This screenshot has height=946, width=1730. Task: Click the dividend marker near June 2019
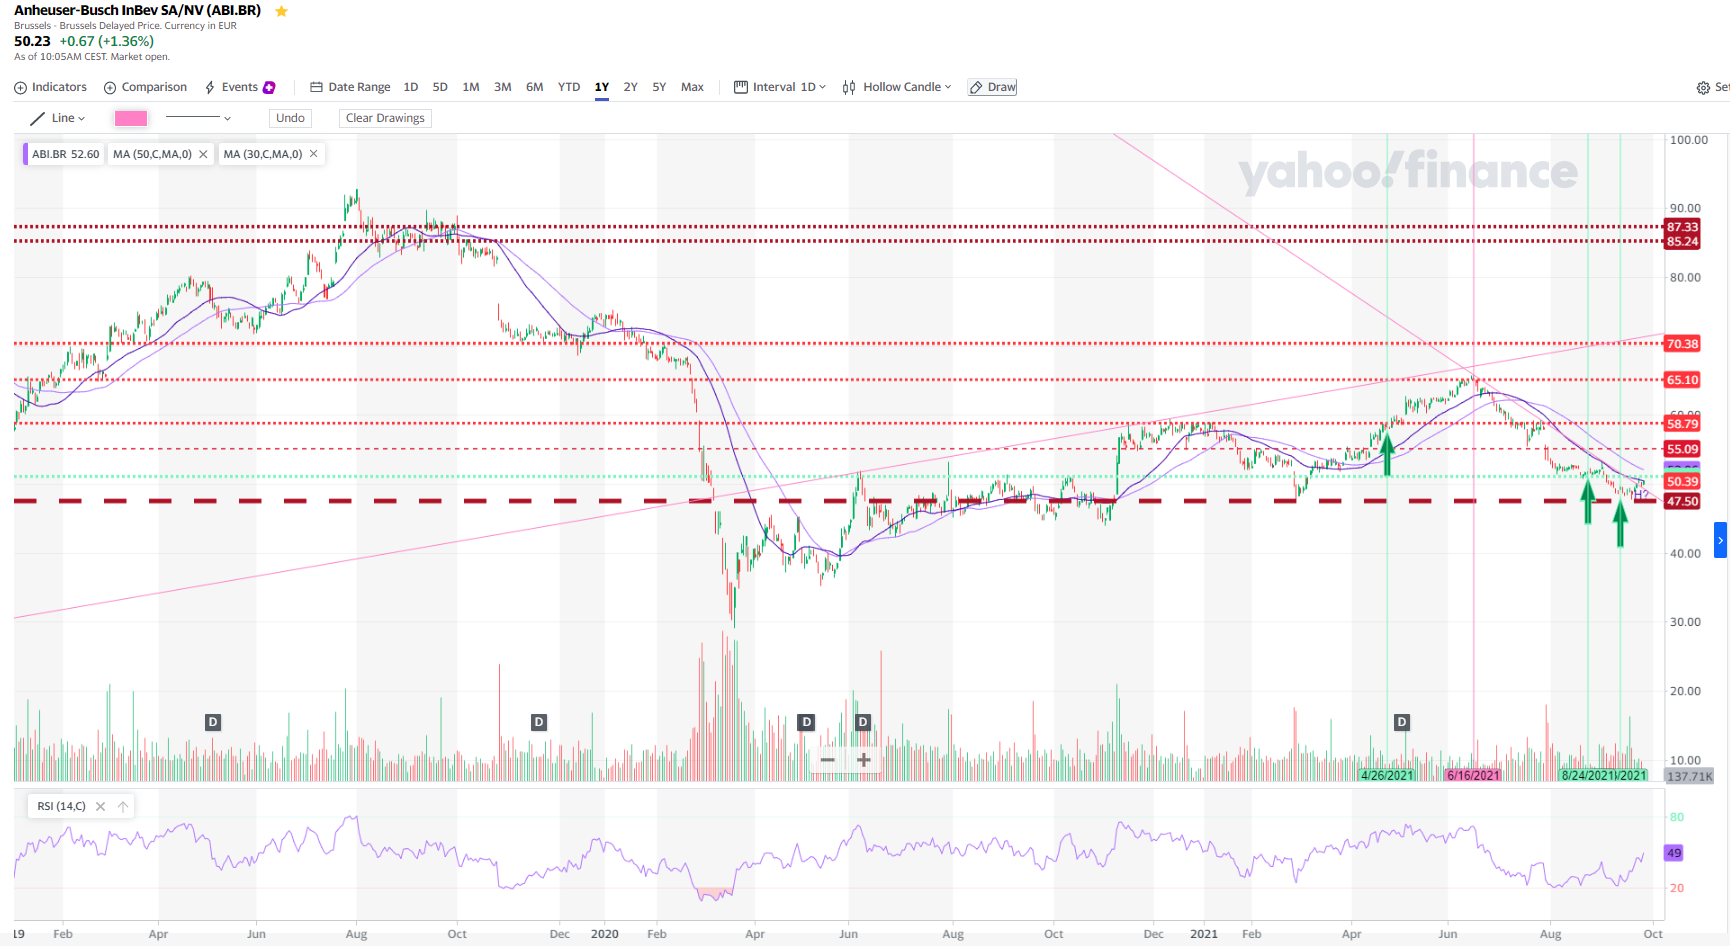212,722
